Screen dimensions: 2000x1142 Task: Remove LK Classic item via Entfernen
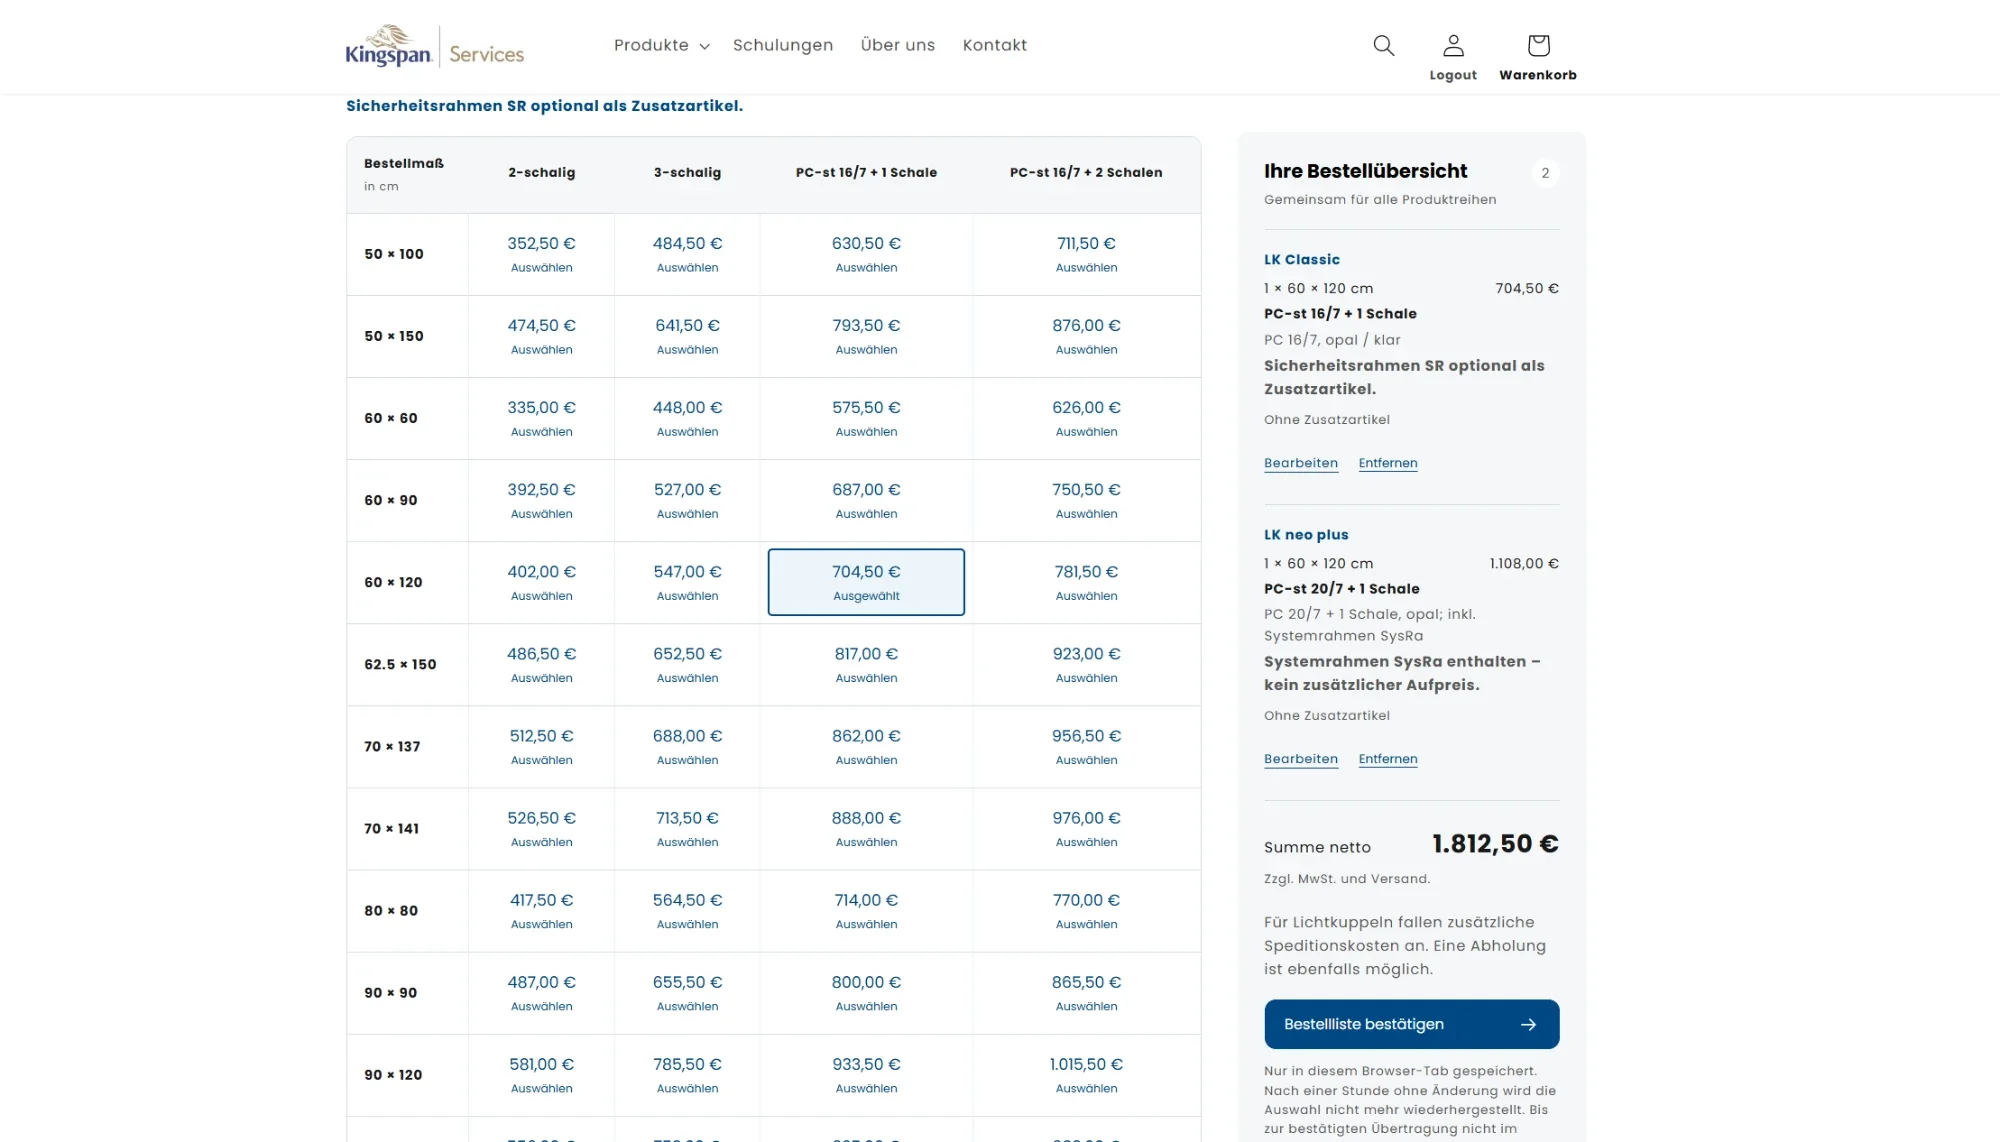(x=1388, y=463)
